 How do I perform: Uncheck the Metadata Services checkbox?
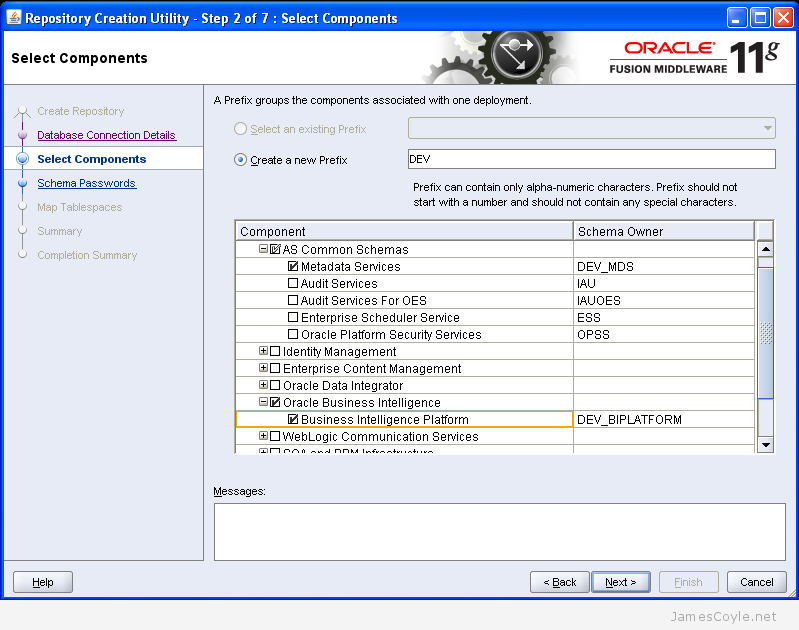293,266
